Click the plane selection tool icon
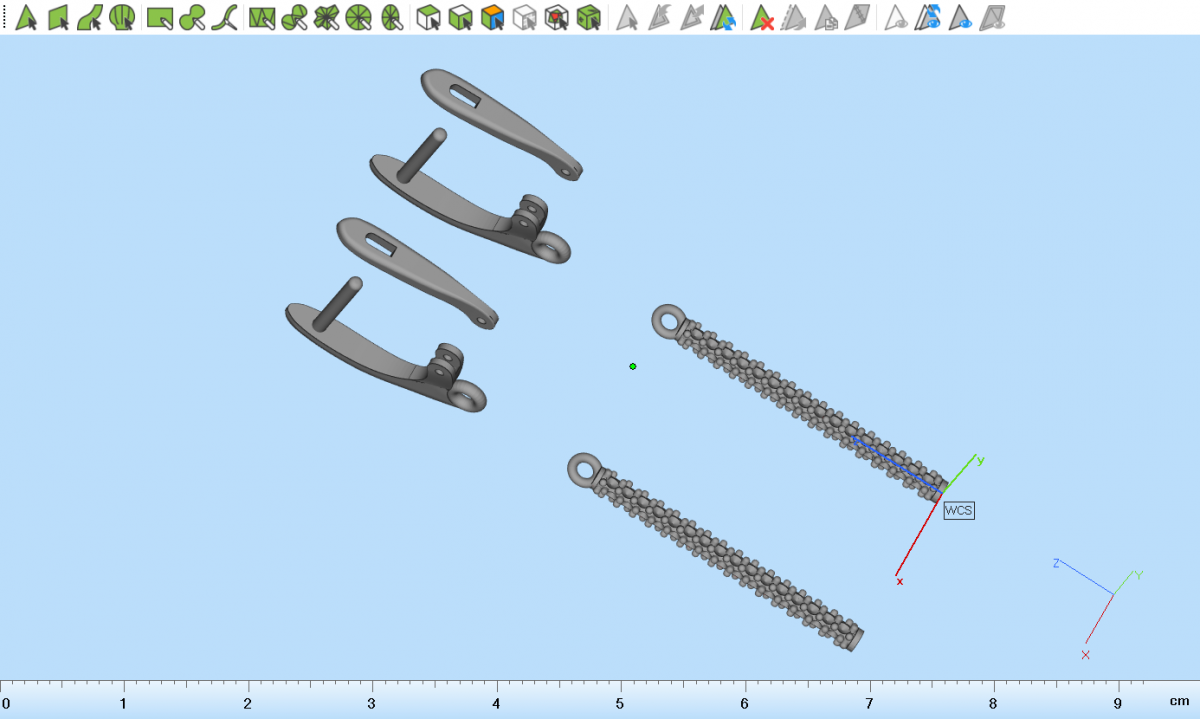The height and width of the screenshot is (719, 1200). click(58, 17)
